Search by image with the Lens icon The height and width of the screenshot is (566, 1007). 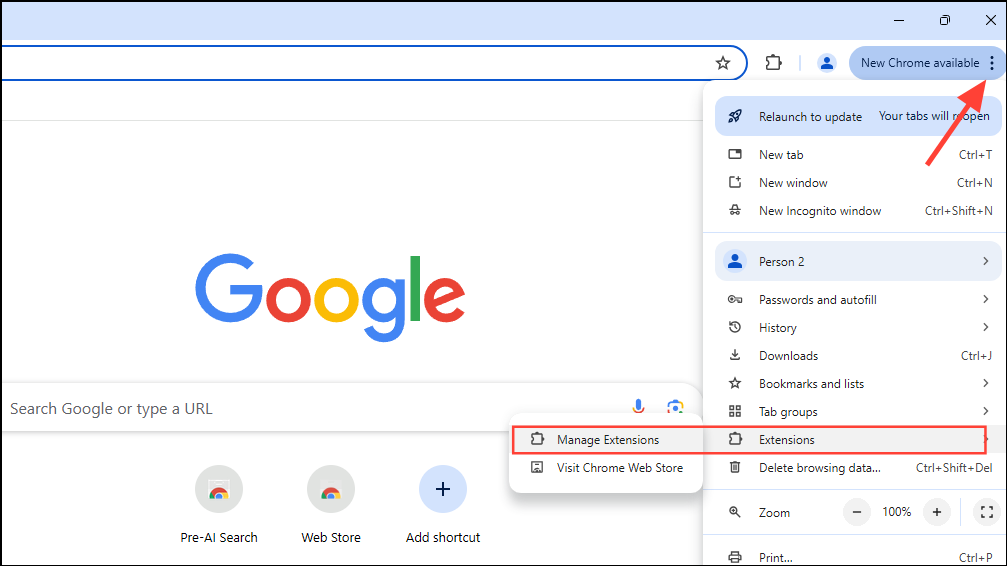(675, 407)
